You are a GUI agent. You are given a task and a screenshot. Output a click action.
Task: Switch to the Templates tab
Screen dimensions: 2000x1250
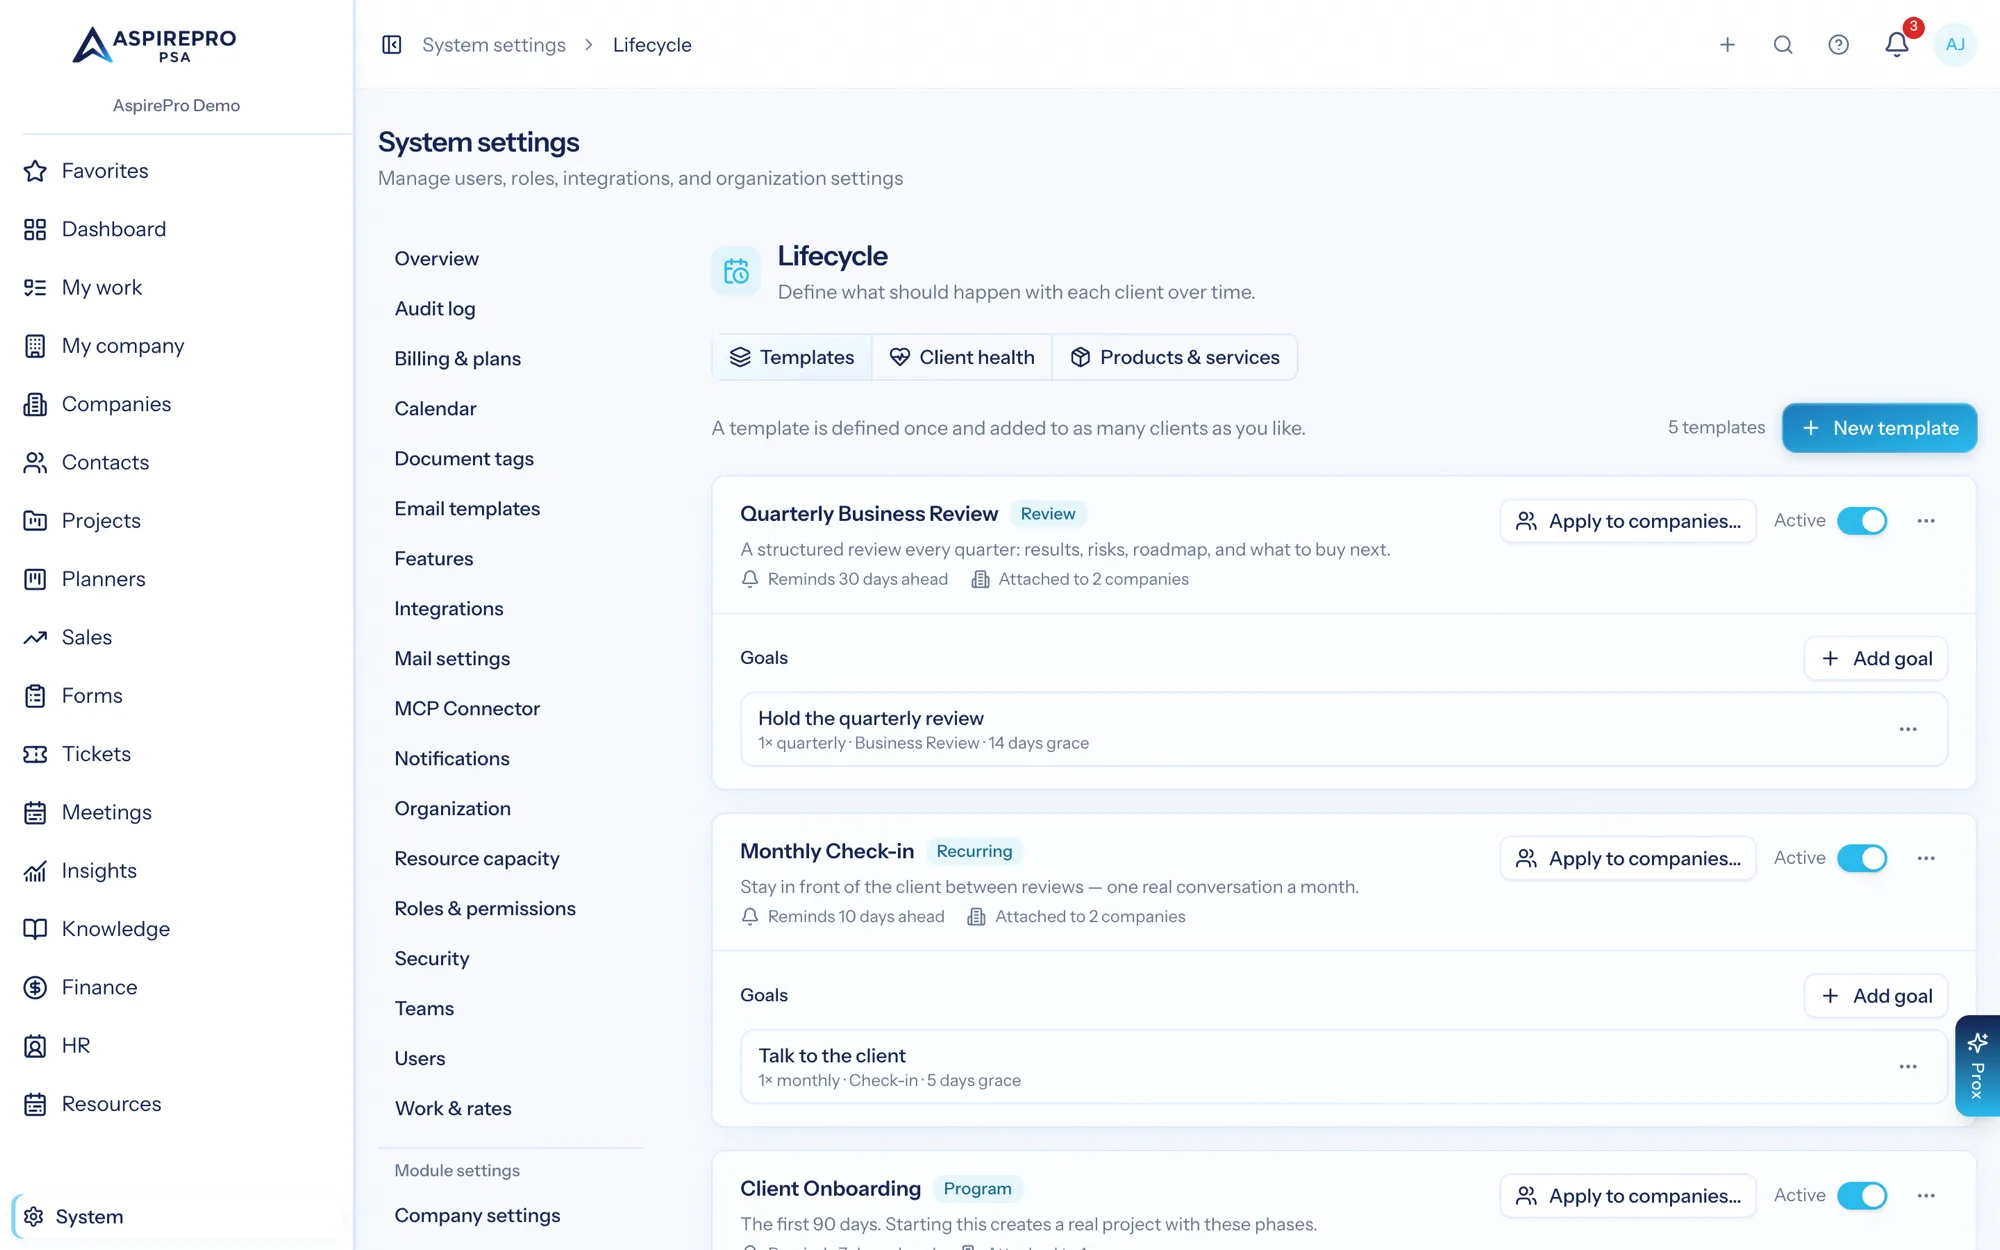click(x=792, y=357)
